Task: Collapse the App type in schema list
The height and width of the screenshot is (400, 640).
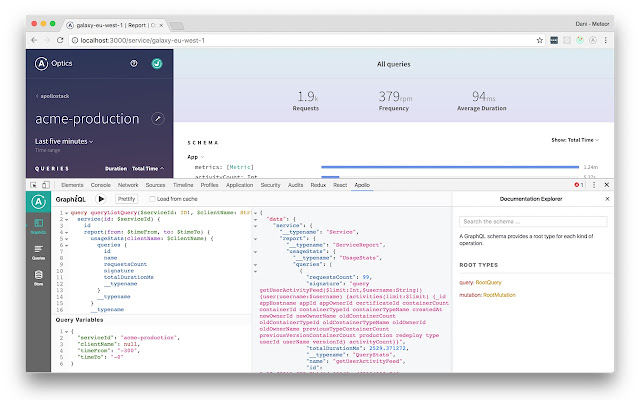Action: (x=196, y=157)
